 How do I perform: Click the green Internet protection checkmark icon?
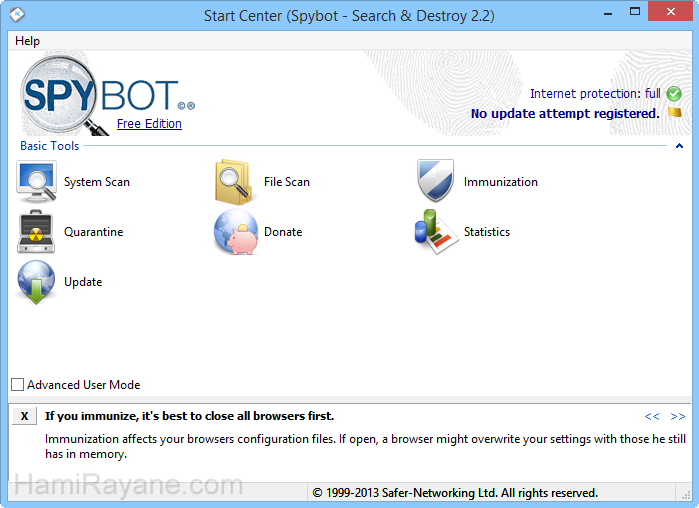pos(674,94)
